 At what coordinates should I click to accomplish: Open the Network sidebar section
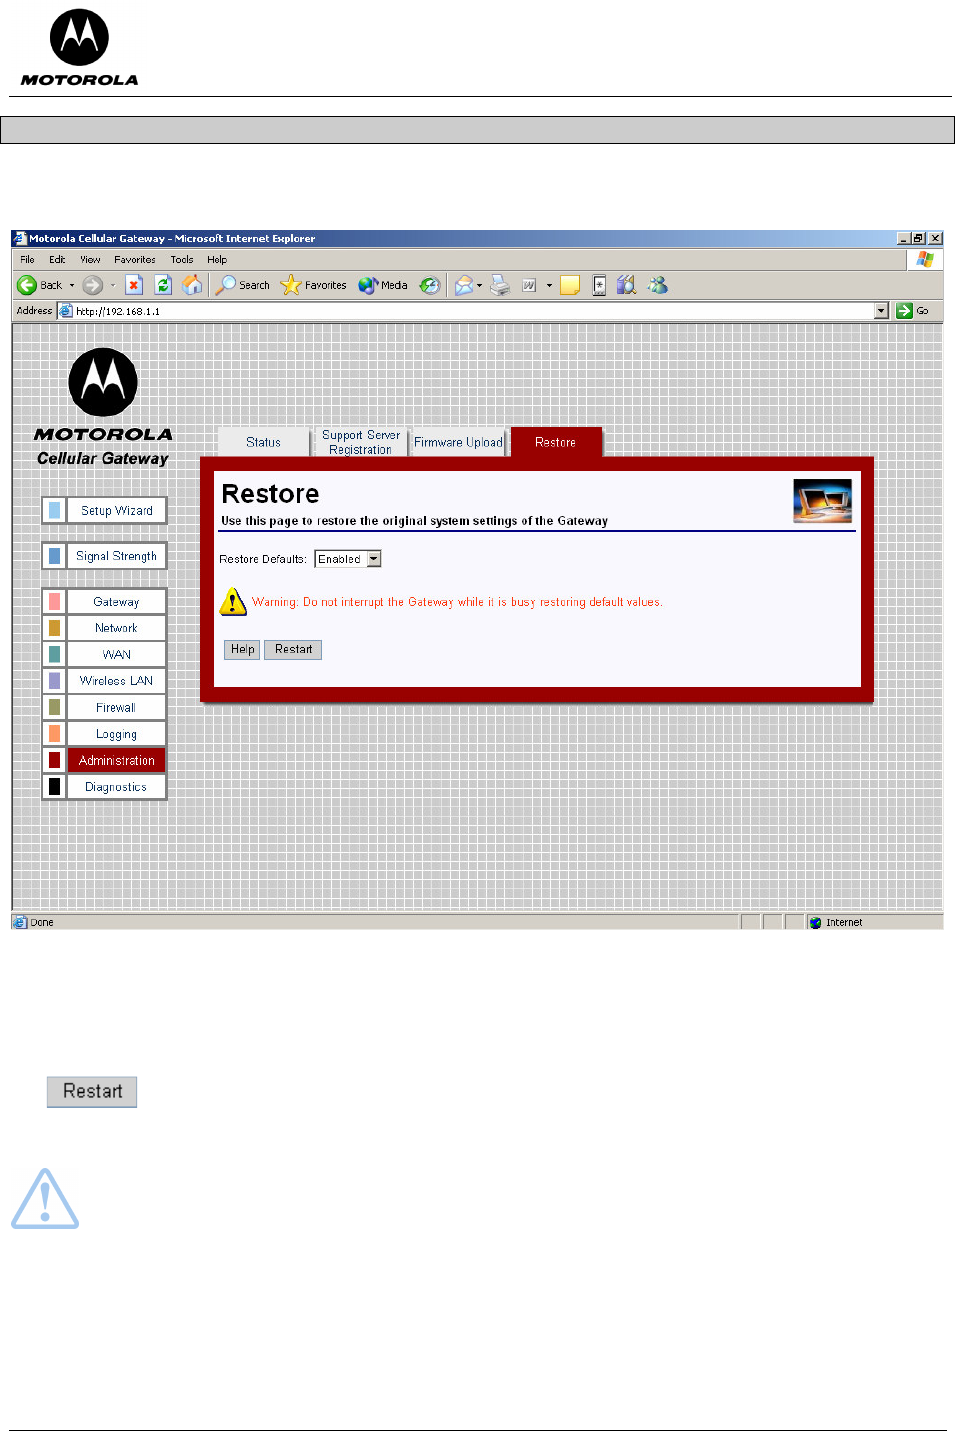point(116,628)
